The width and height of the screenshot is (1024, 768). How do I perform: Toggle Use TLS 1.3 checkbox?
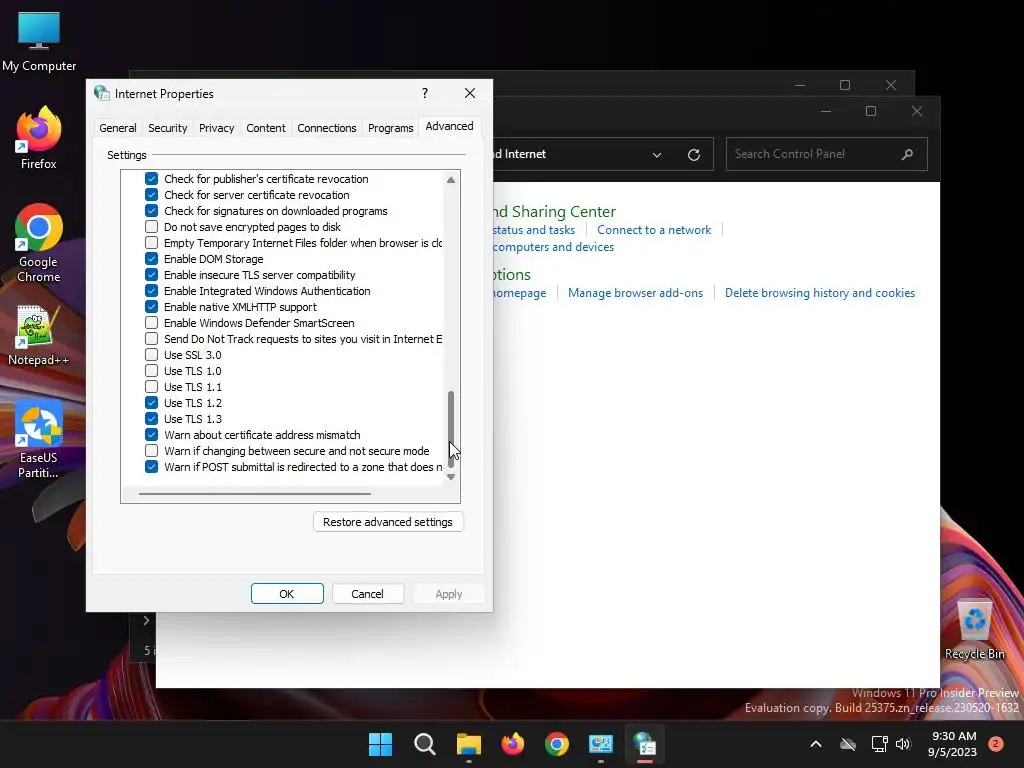[152, 419]
